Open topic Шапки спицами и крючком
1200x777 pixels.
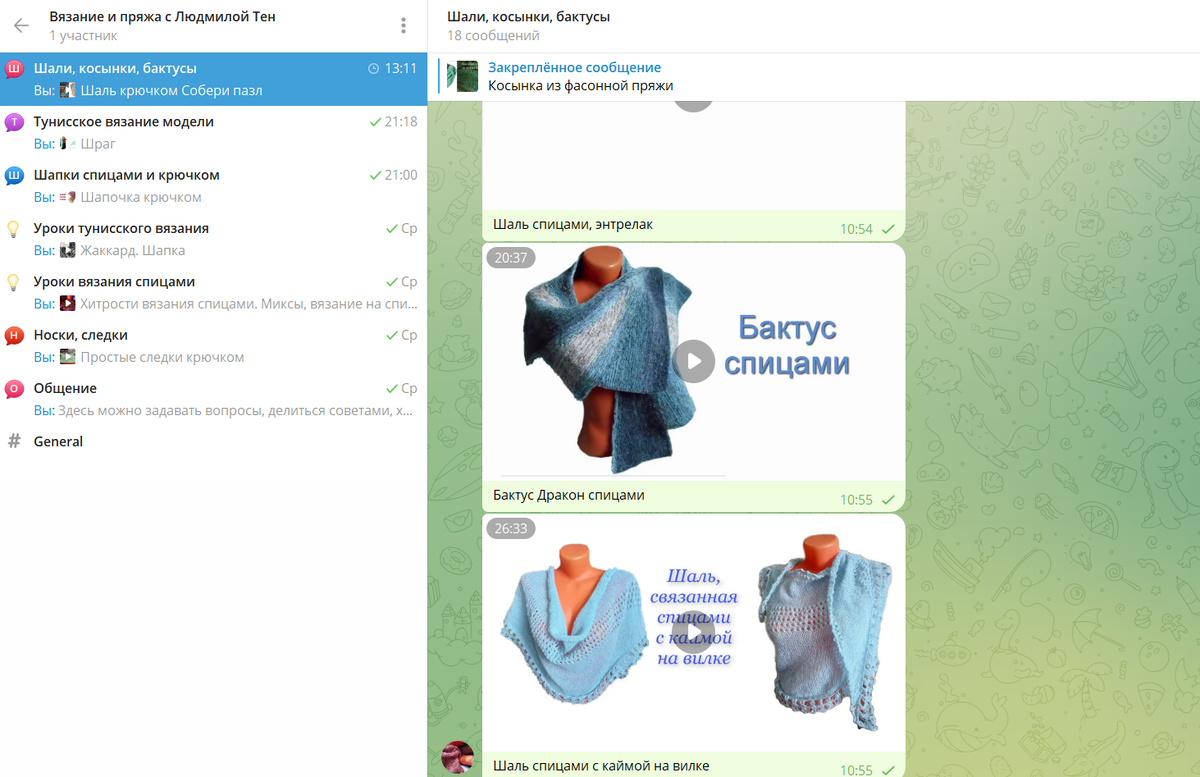[213, 185]
